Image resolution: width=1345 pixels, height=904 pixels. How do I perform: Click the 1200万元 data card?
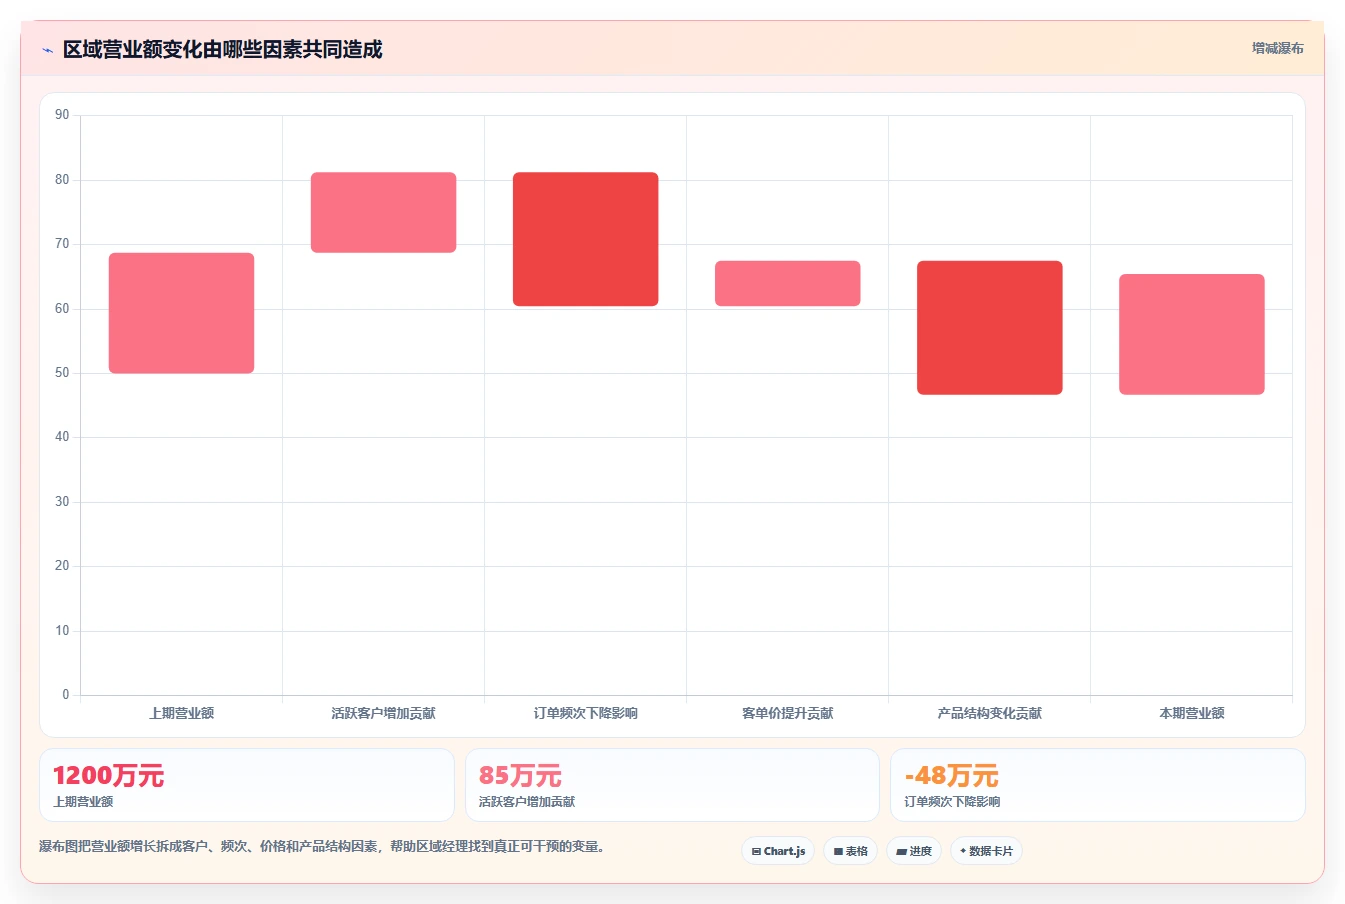[x=247, y=785]
